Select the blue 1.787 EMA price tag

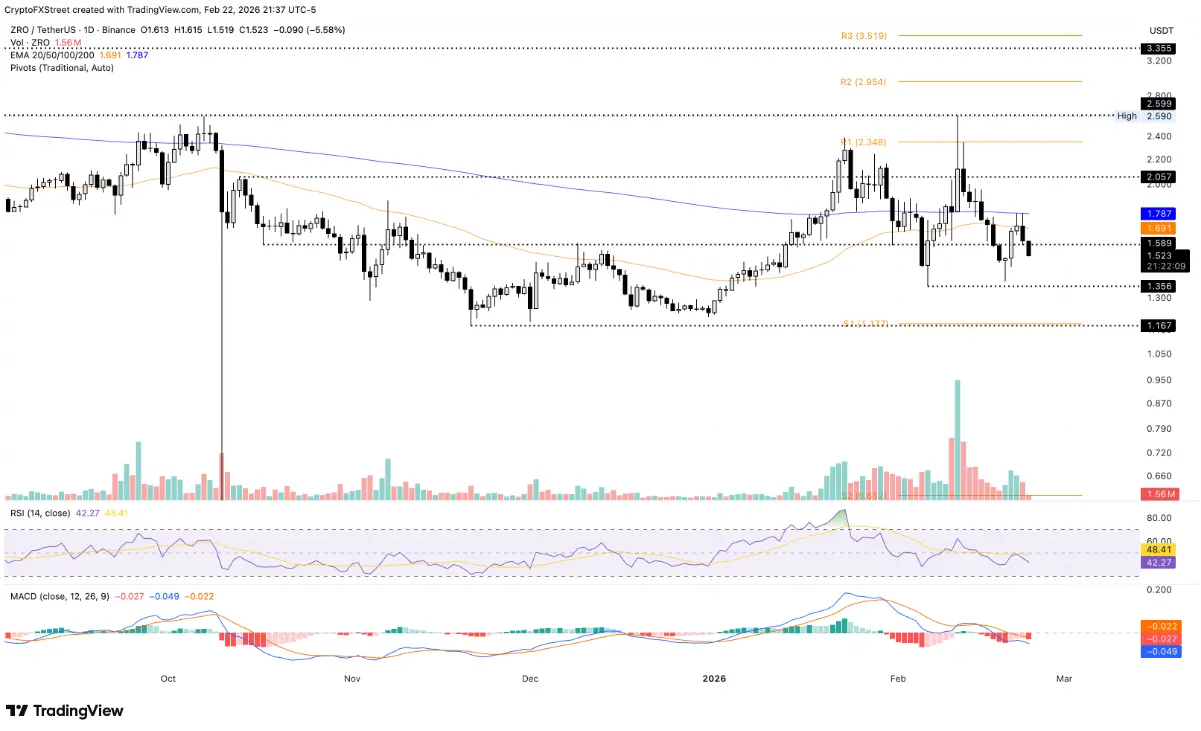pyautogui.click(x=1161, y=214)
